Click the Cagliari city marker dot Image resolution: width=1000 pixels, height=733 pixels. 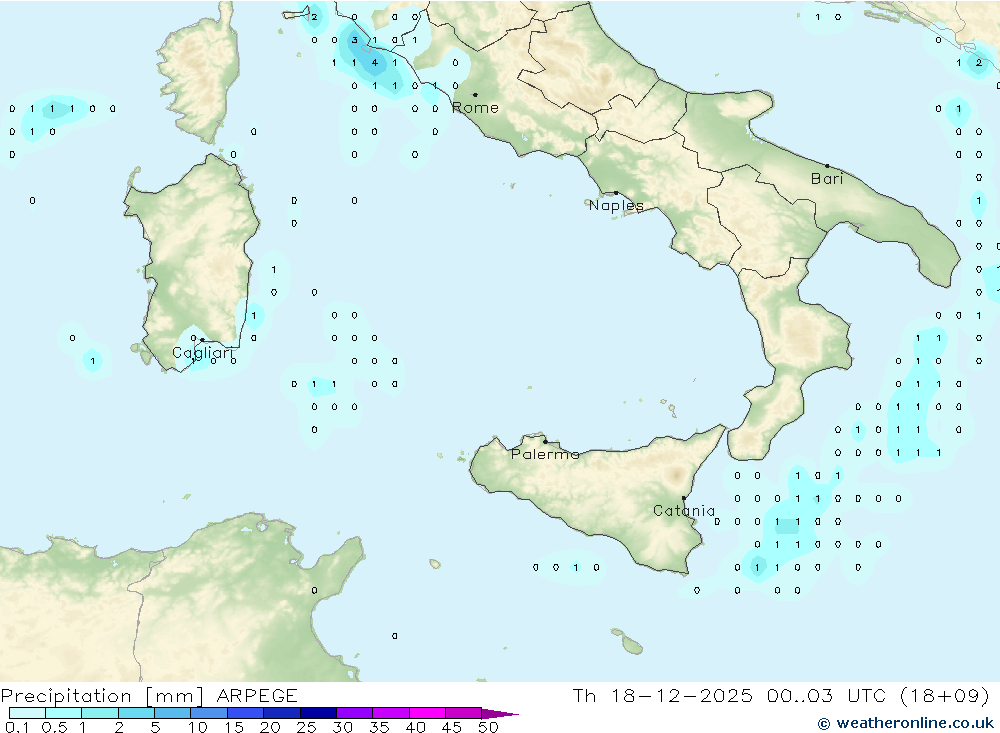(x=202, y=340)
